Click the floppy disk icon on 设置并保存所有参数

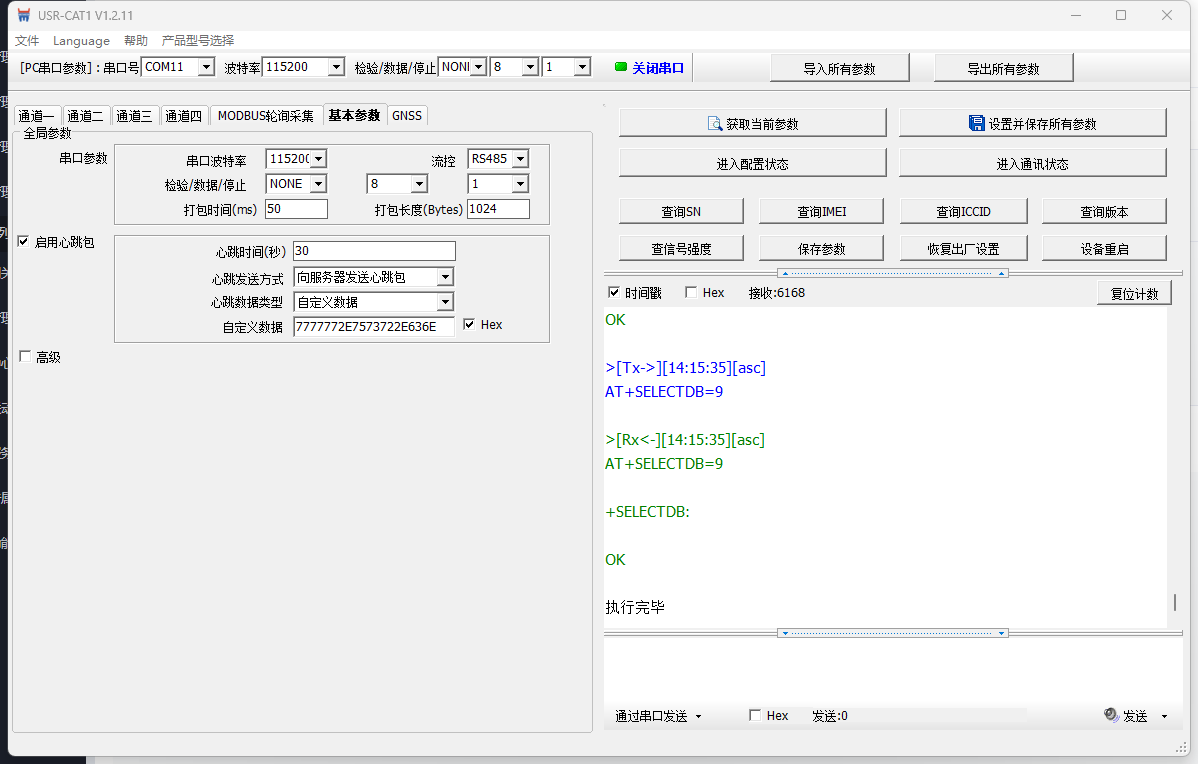(x=976, y=123)
